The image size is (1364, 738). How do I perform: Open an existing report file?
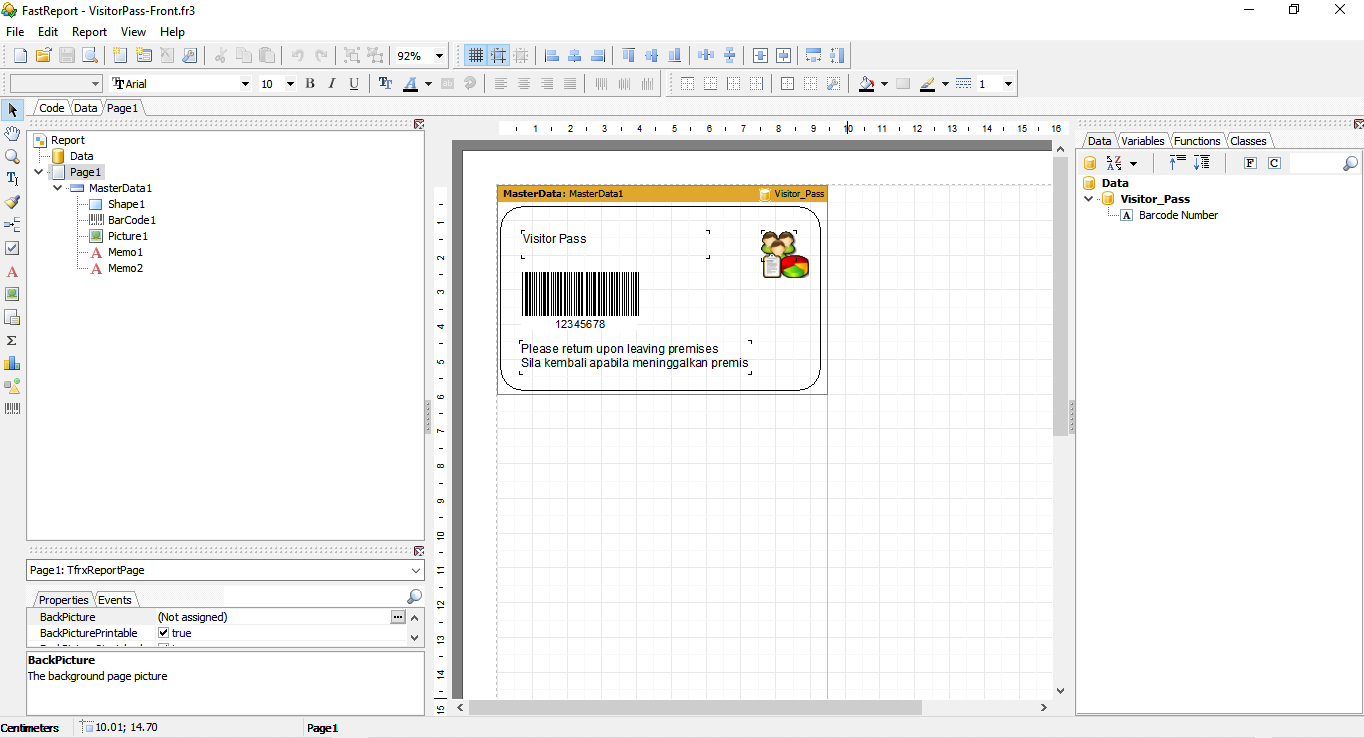click(x=43, y=56)
